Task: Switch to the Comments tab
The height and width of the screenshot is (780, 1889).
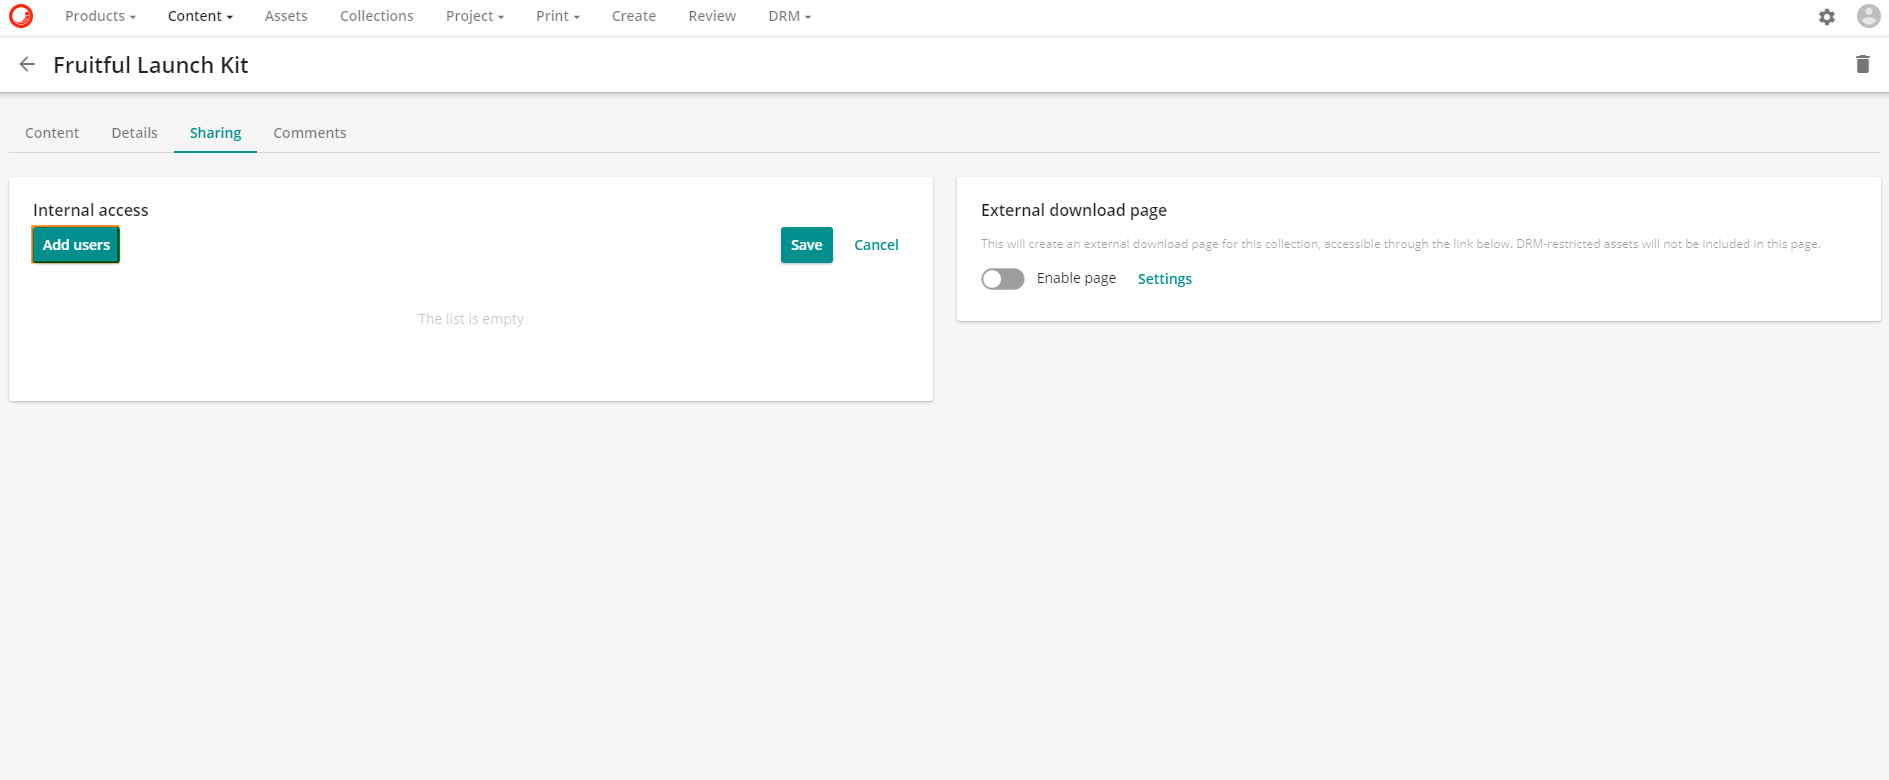Action: click(x=310, y=133)
